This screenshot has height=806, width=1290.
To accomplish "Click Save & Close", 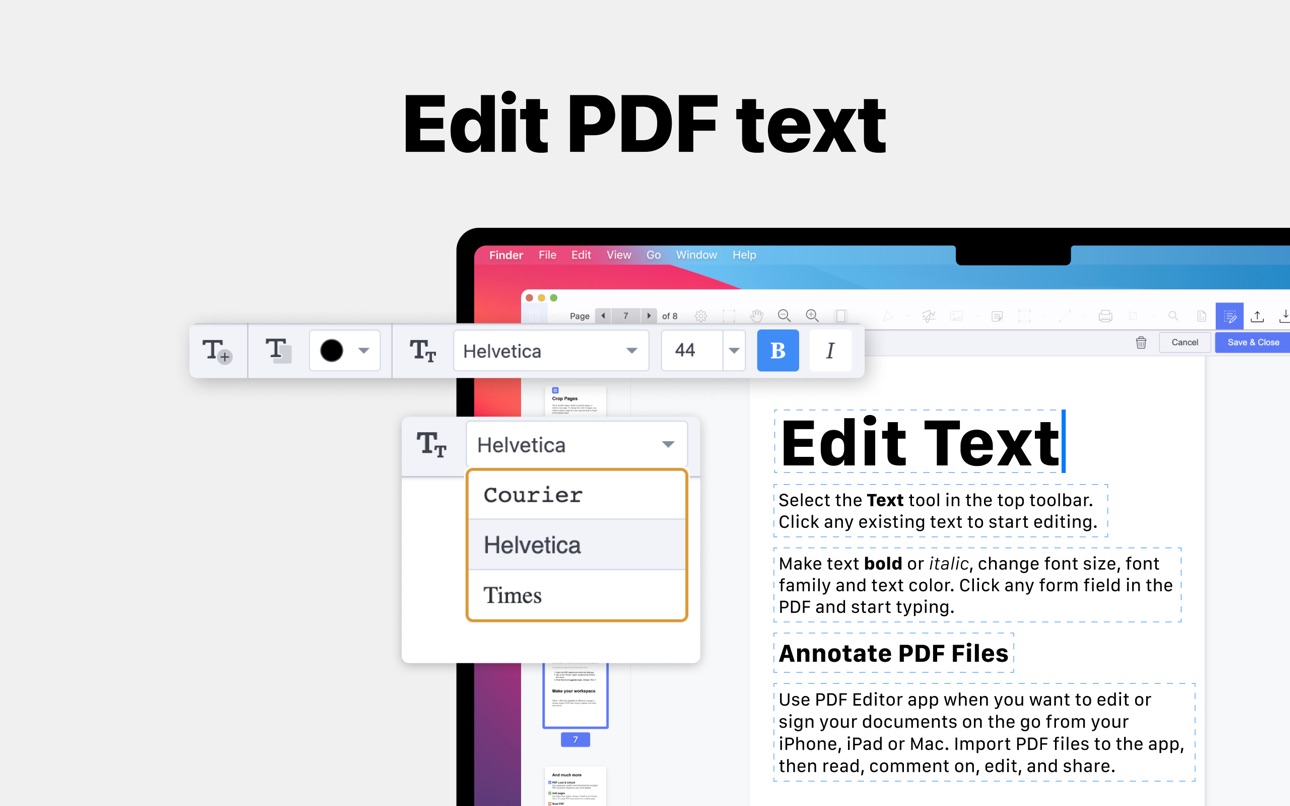I will pos(1253,342).
